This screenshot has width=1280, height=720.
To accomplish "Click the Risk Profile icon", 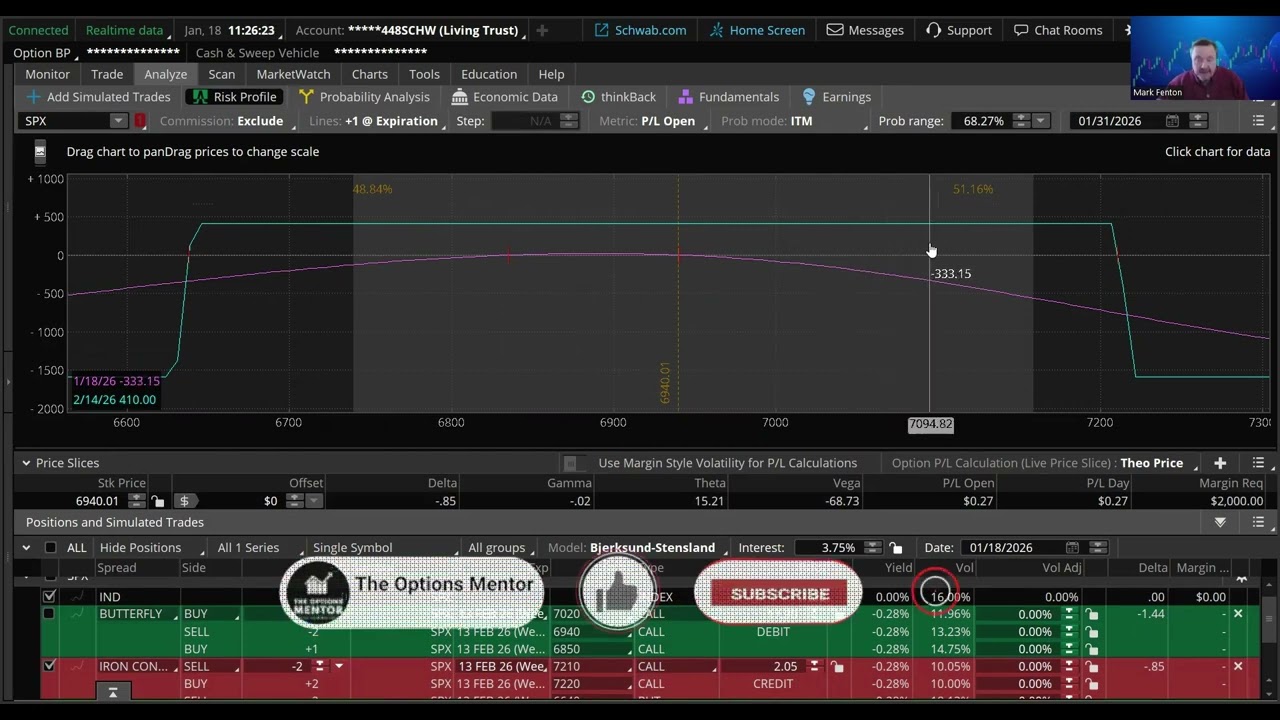I will (200, 97).
